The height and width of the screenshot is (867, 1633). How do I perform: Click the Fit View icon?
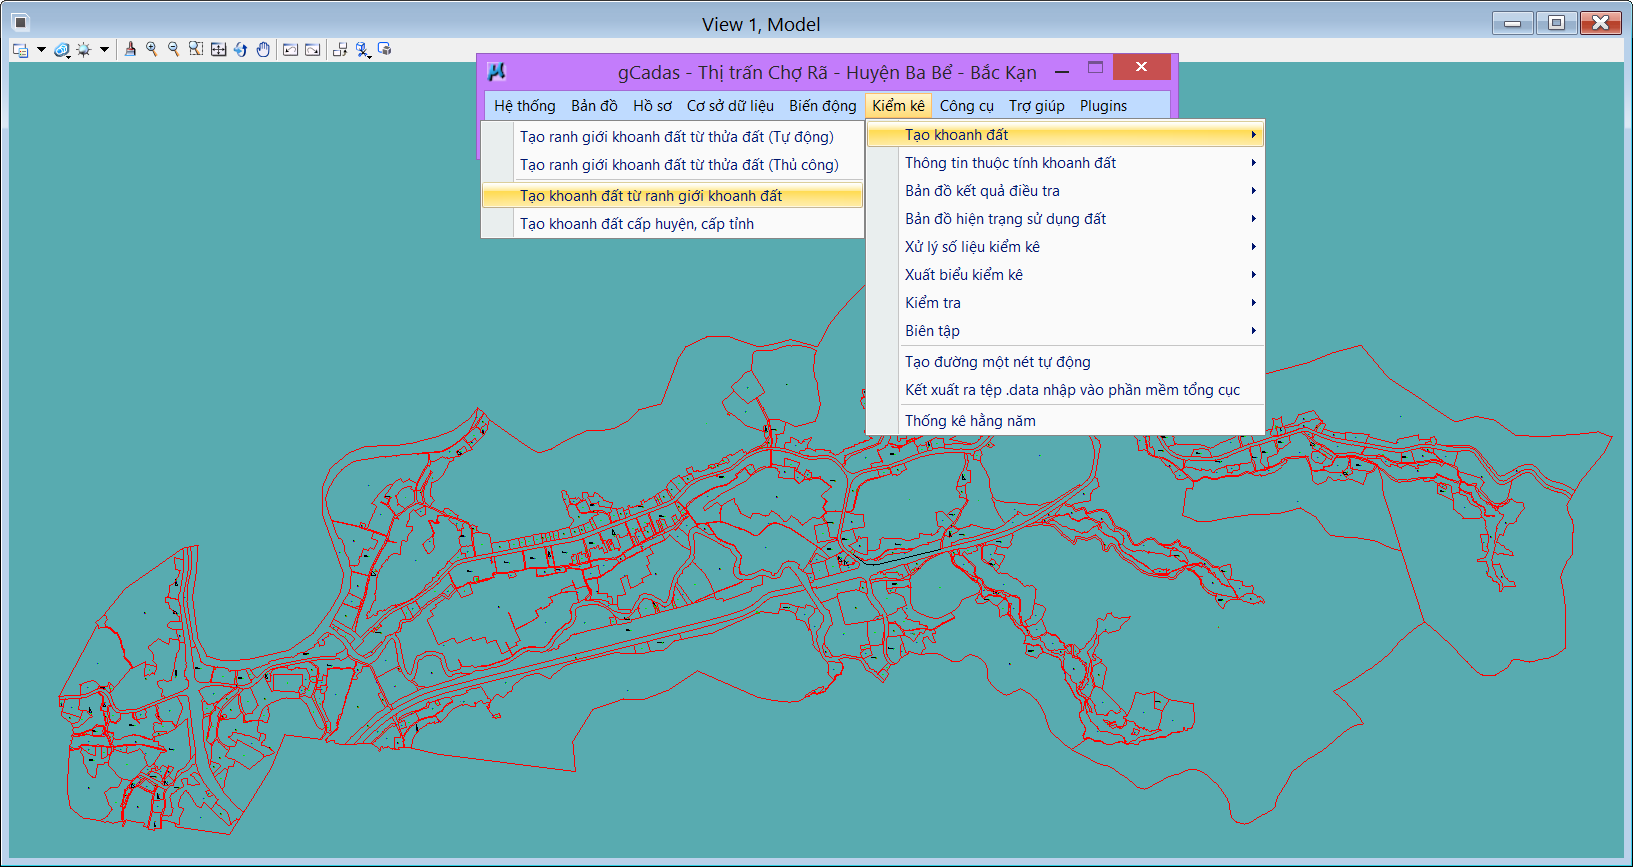click(218, 49)
